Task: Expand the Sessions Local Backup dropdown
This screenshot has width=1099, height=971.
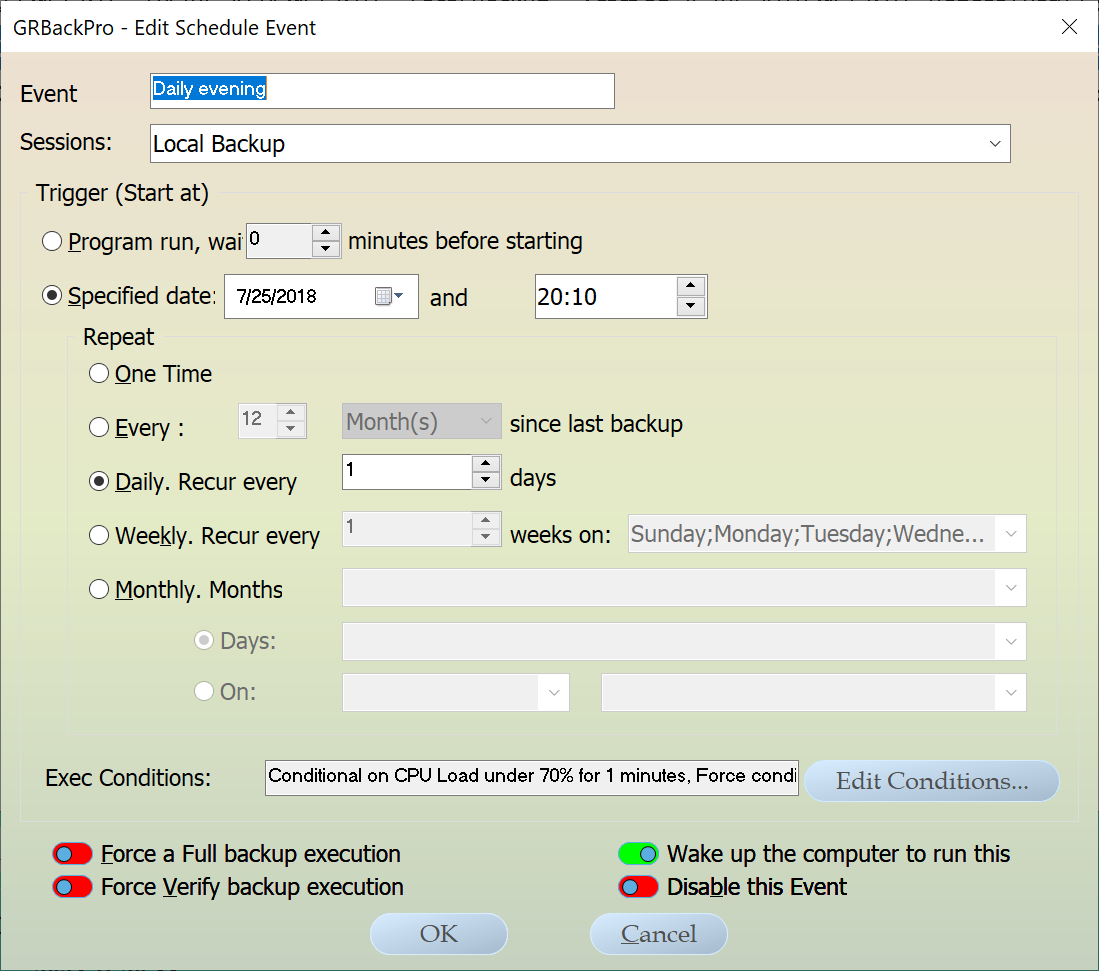Action: point(994,144)
